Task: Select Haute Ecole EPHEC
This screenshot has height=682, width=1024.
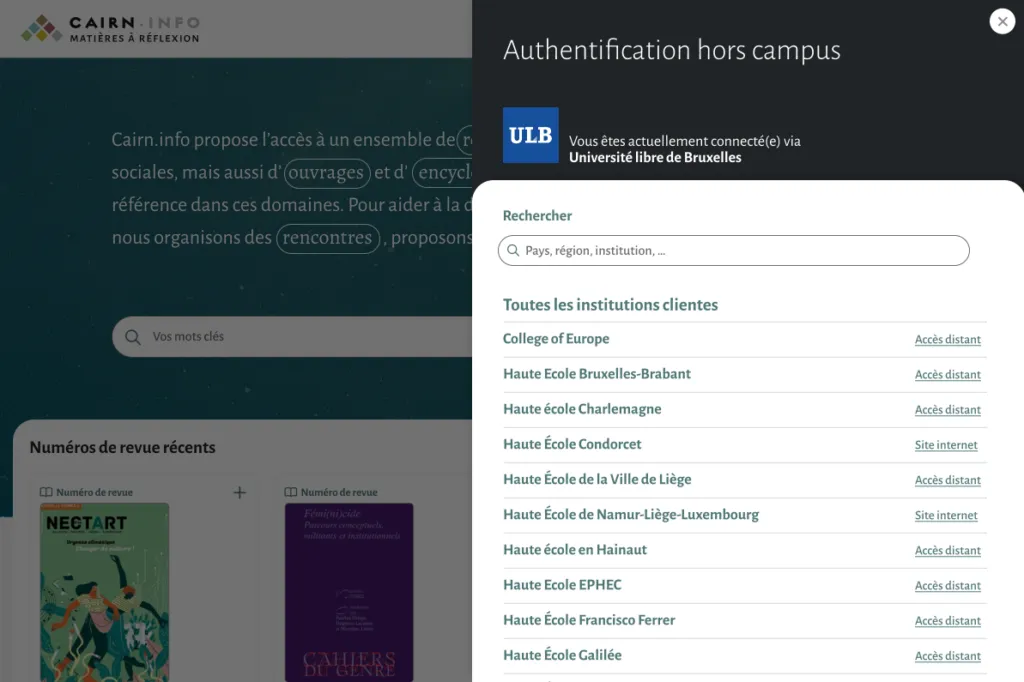Action: coord(562,585)
